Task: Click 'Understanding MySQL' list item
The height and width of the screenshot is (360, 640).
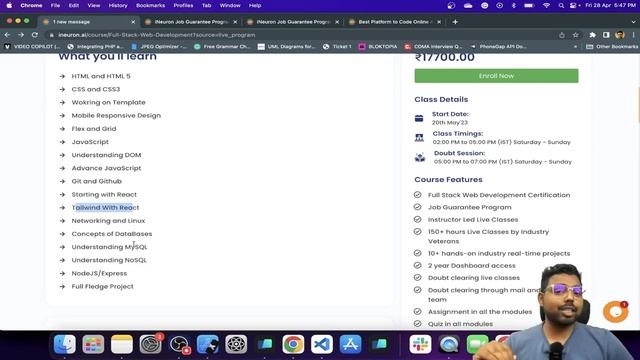Action: 109,247
